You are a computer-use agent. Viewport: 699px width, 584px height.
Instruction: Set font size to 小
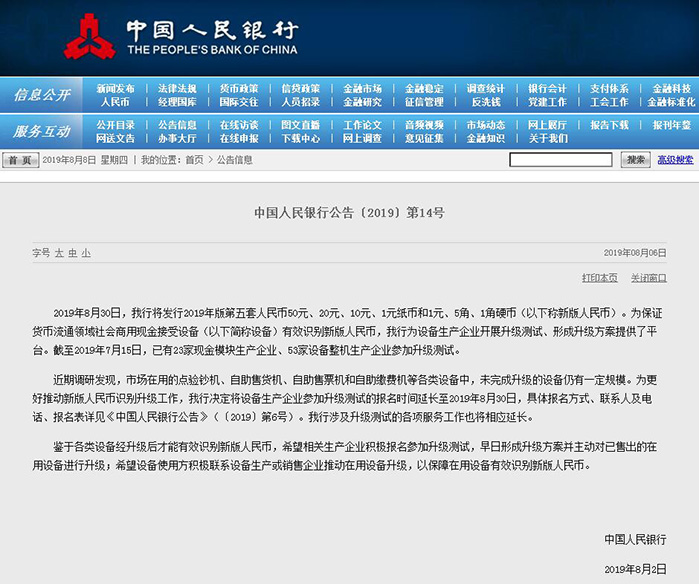pos(86,253)
